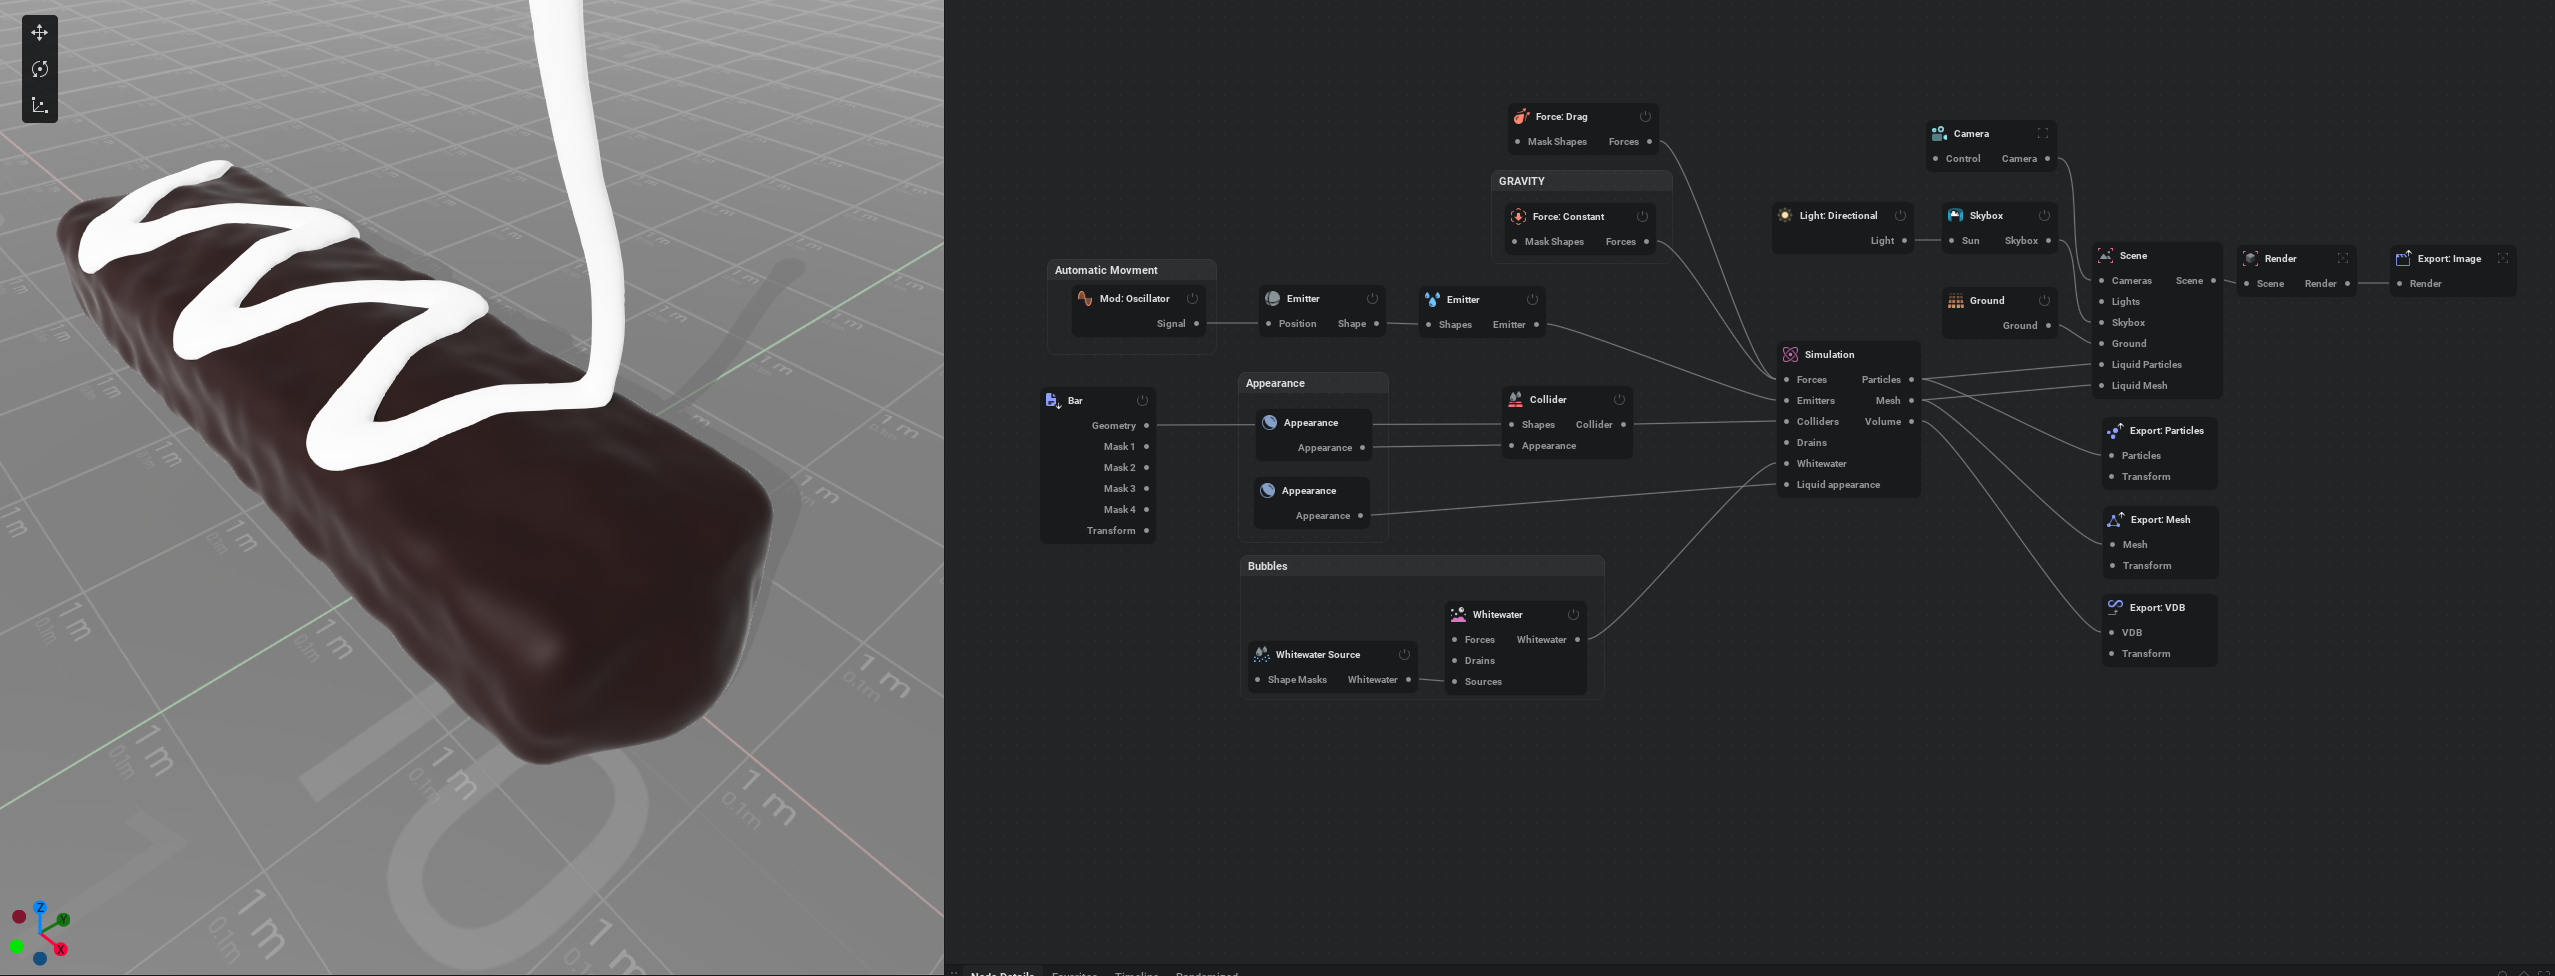Click the Force: Drag node icon
This screenshot has height=976, width=2555.
(1521, 116)
